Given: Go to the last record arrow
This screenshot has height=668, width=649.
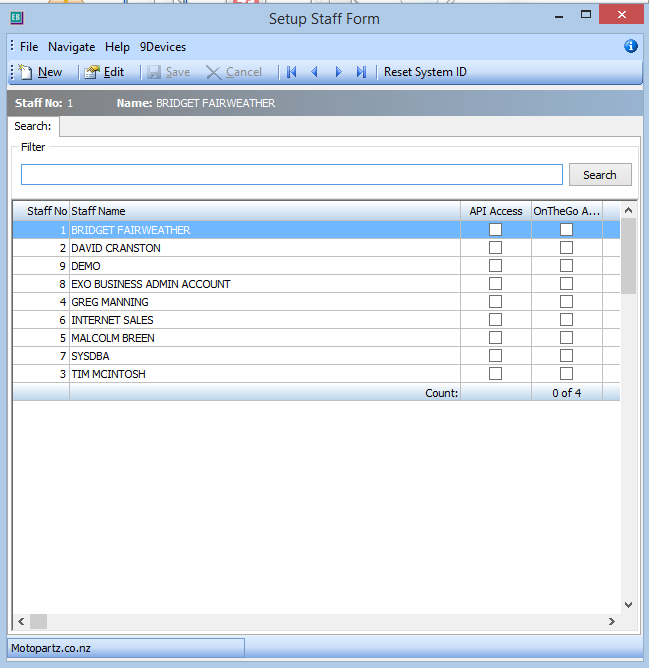Looking at the screenshot, I should point(361,72).
